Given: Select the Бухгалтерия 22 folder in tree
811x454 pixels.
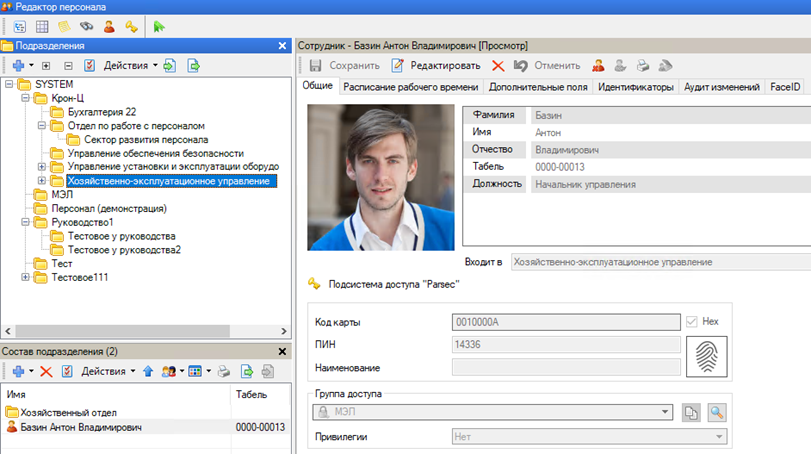Looking at the screenshot, I should 101,112.
